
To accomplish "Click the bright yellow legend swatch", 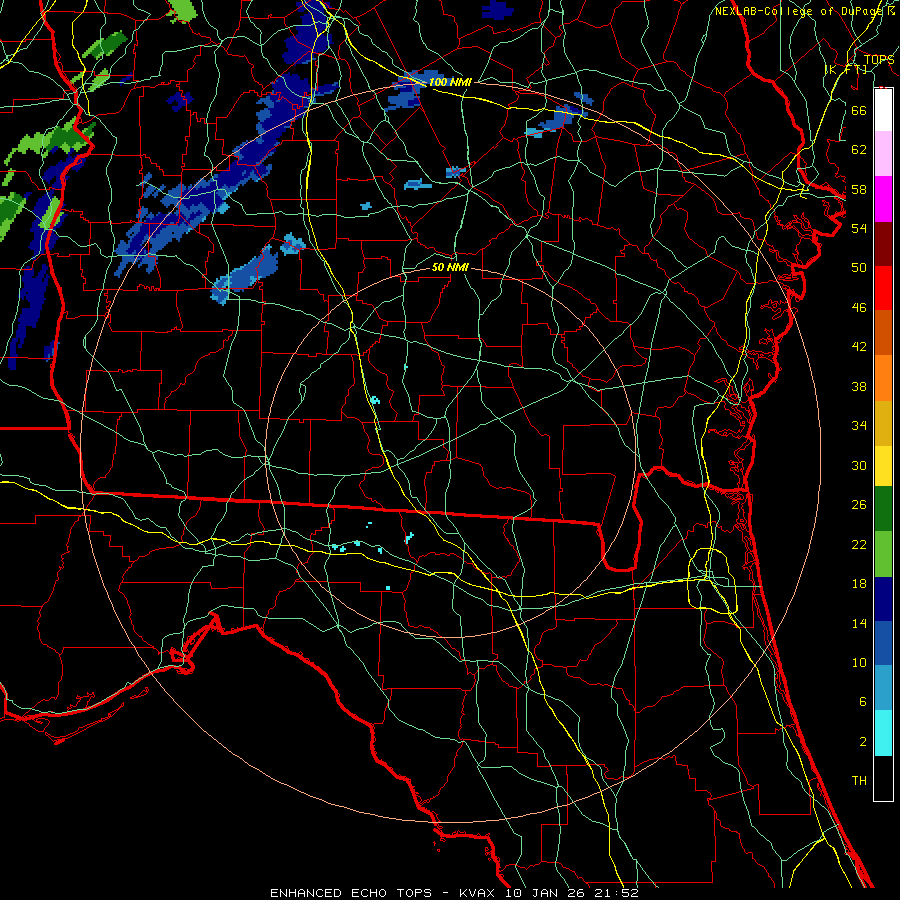I will pos(883,466).
